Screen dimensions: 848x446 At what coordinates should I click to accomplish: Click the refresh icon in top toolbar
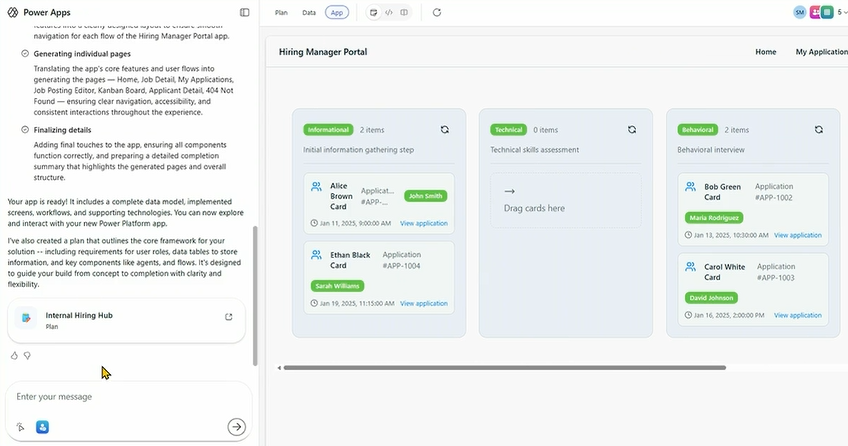click(x=437, y=12)
